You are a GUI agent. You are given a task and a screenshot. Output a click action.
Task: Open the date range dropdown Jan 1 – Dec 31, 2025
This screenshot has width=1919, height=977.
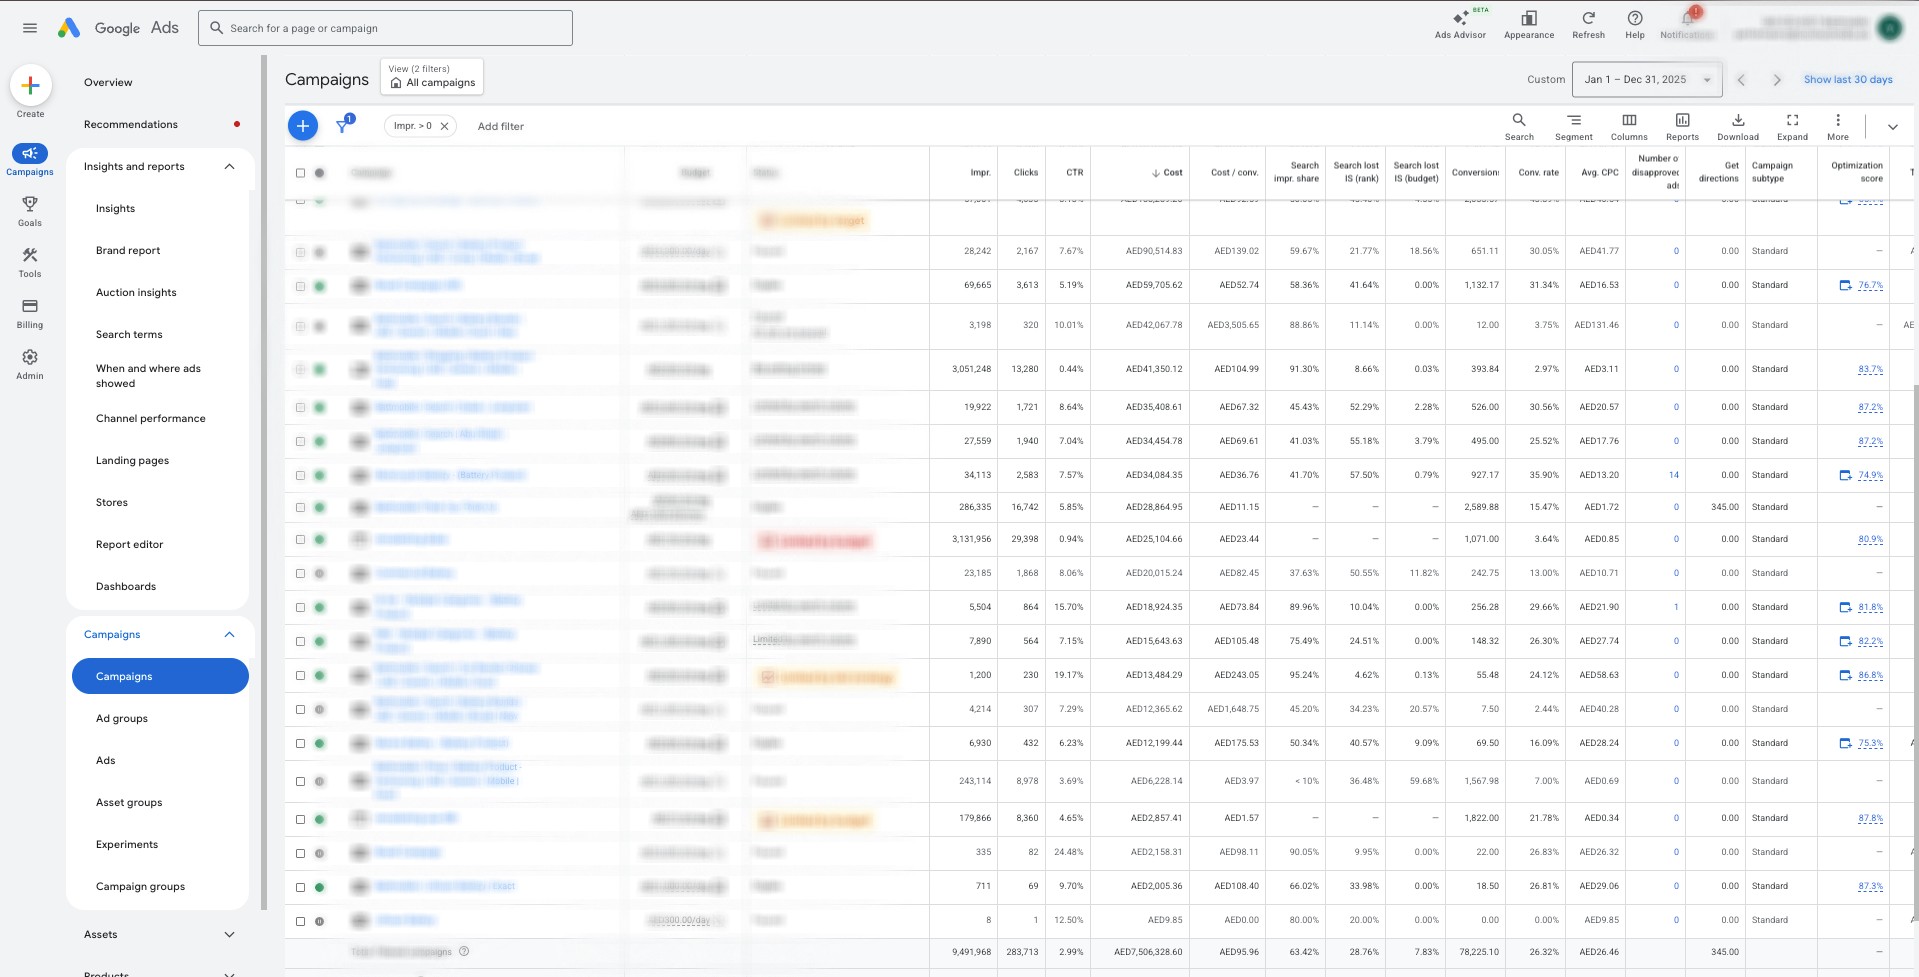[1646, 80]
